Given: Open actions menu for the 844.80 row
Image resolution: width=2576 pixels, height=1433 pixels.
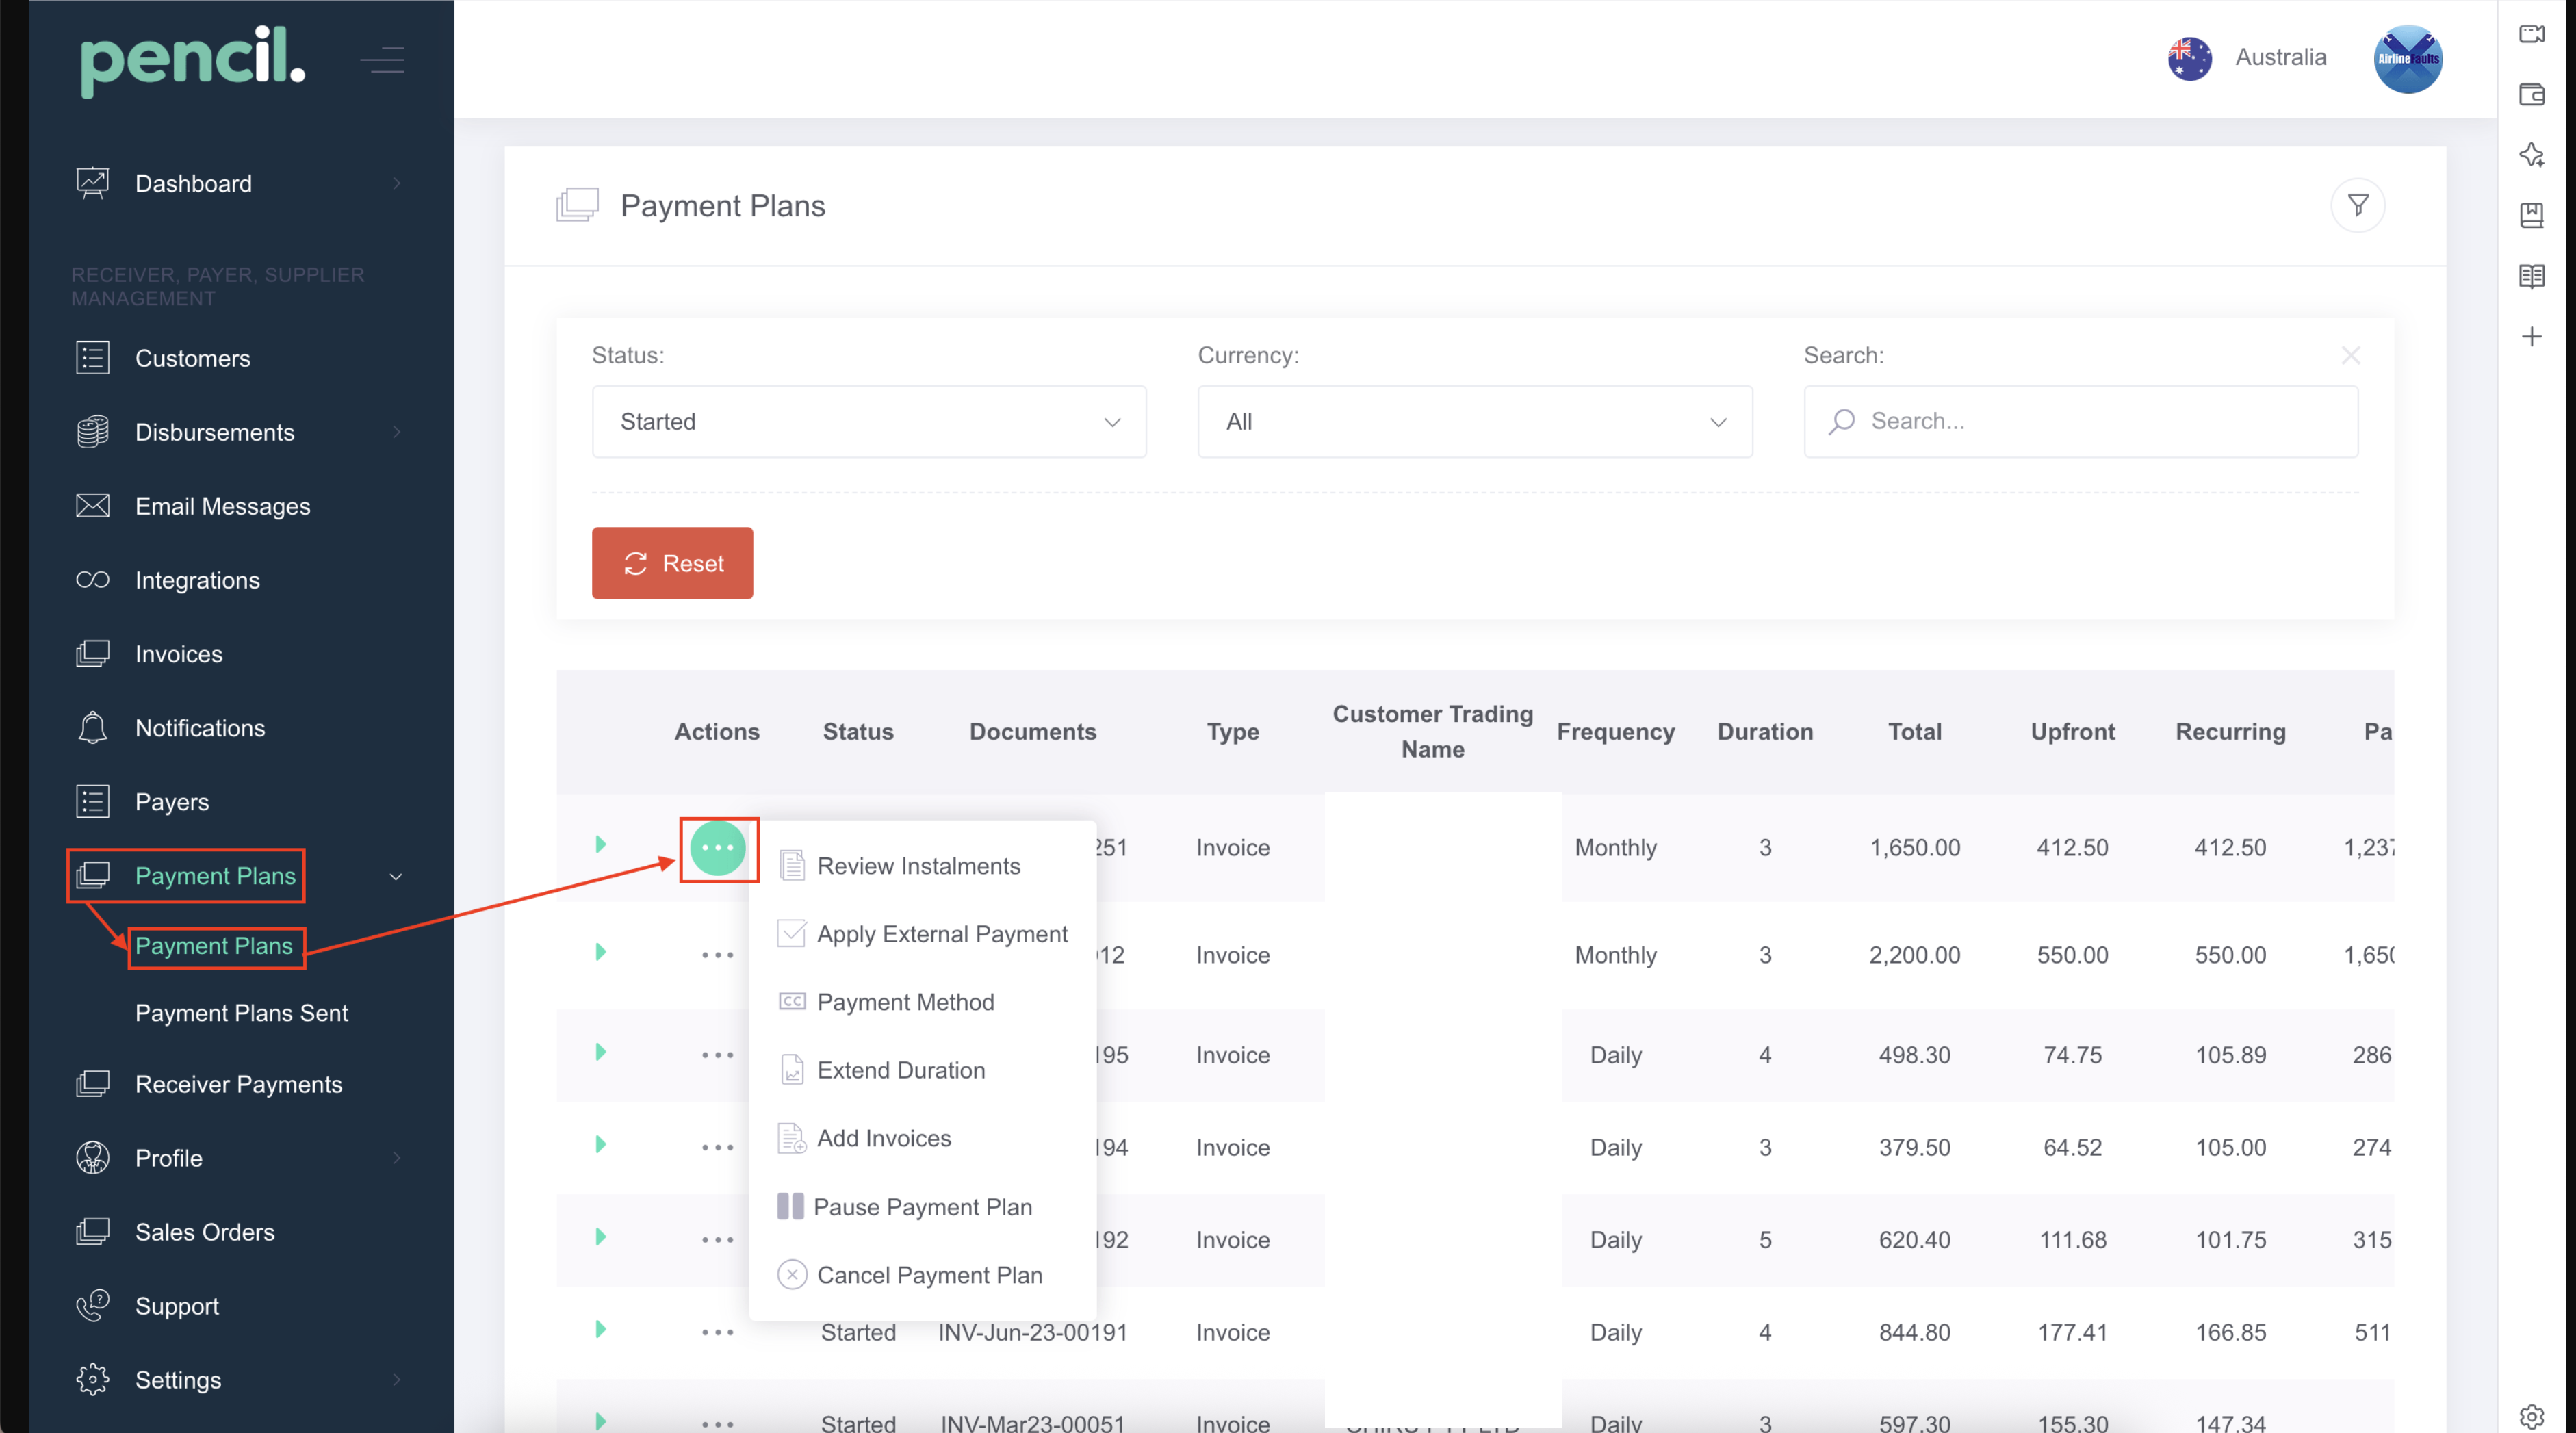Looking at the screenshot, I should click(x=717, y=1332).
